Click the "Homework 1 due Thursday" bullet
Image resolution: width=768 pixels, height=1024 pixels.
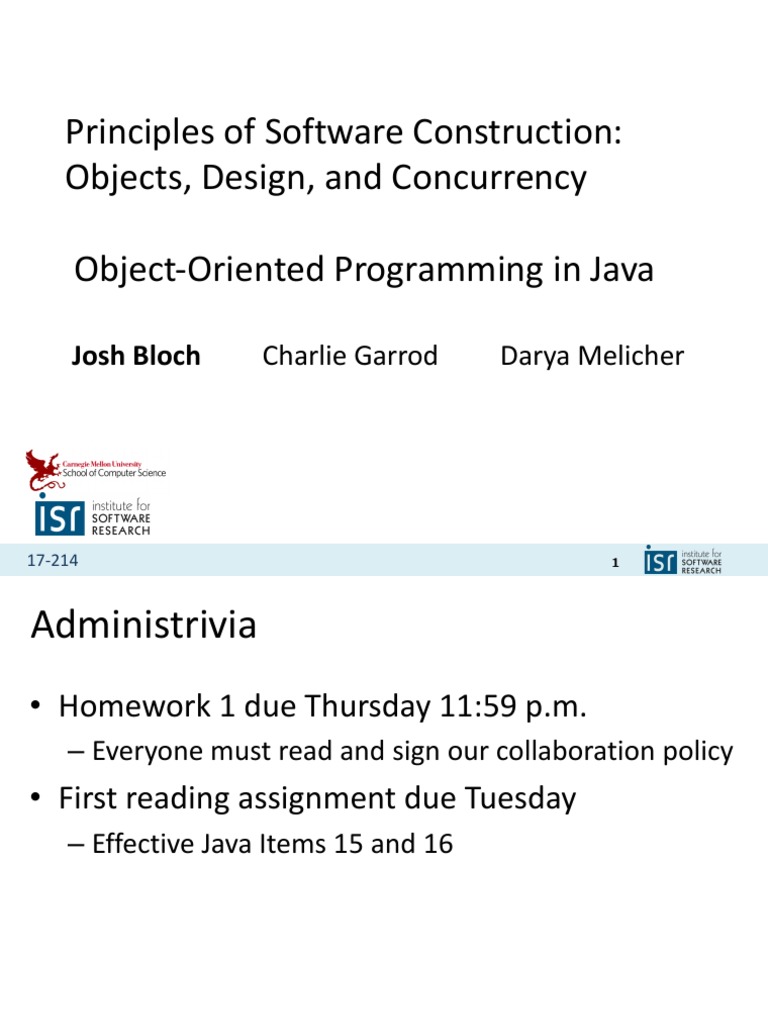click(x=322, y=707)
